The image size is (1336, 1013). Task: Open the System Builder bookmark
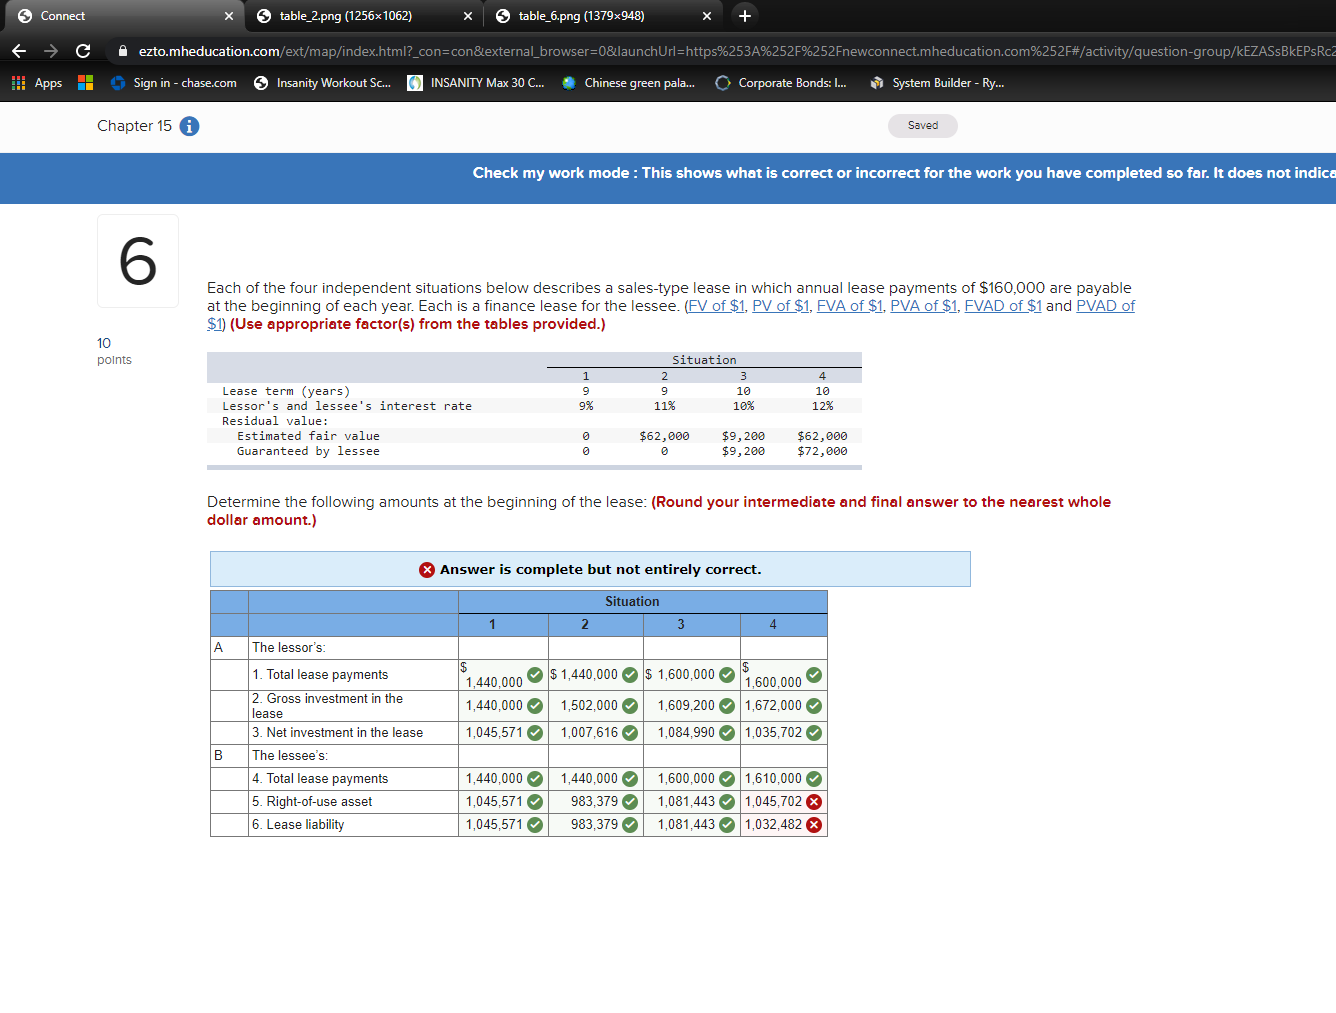tap(937, 83)
